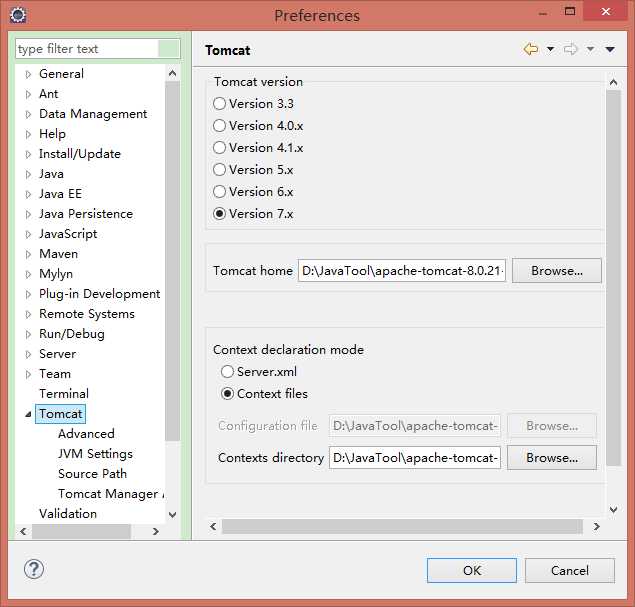
Task: Click the type filter text field
Action: pyautogui.click(x=98, y=49)
